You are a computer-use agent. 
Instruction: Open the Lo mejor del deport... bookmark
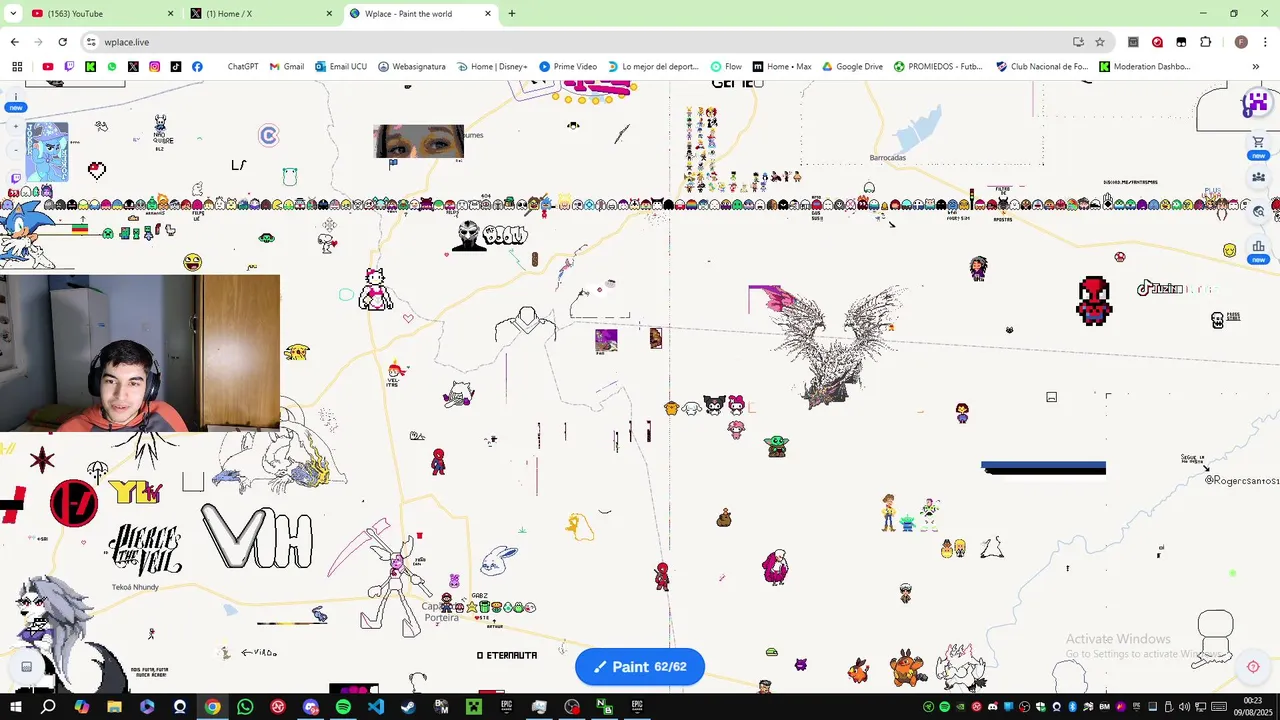653,67
